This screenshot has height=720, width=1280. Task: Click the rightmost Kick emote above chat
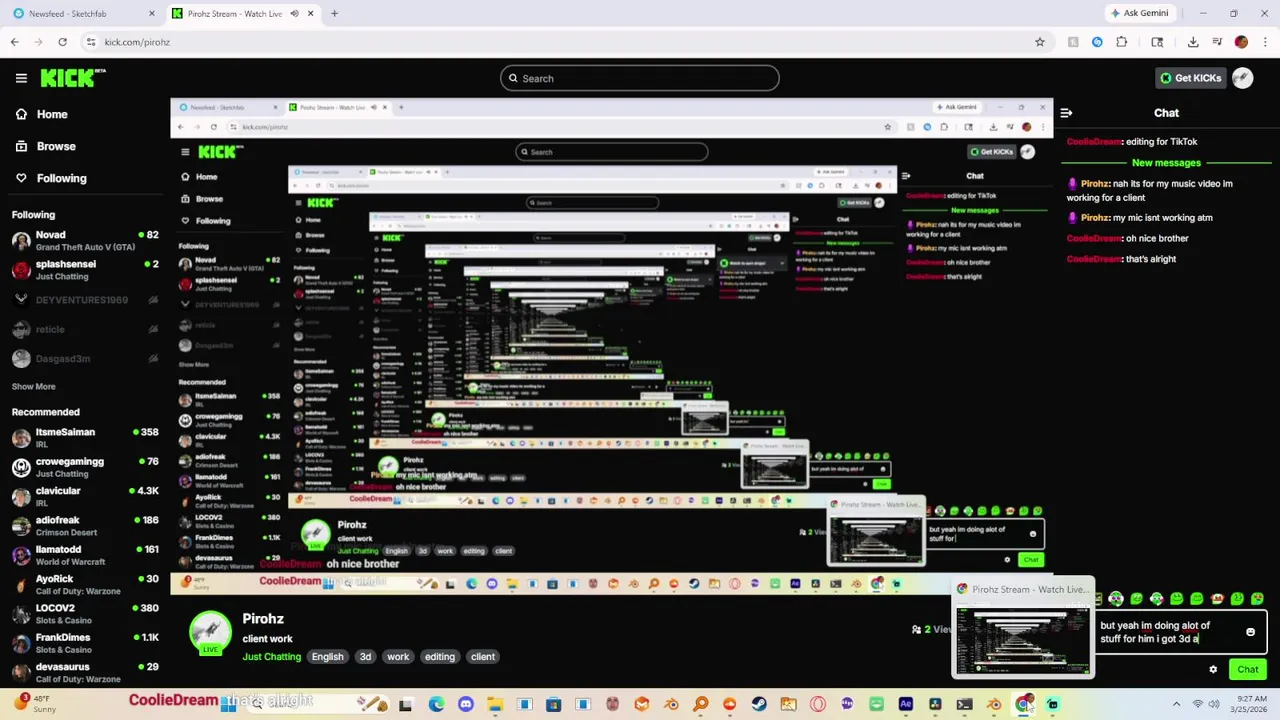tap(1257, 599)
